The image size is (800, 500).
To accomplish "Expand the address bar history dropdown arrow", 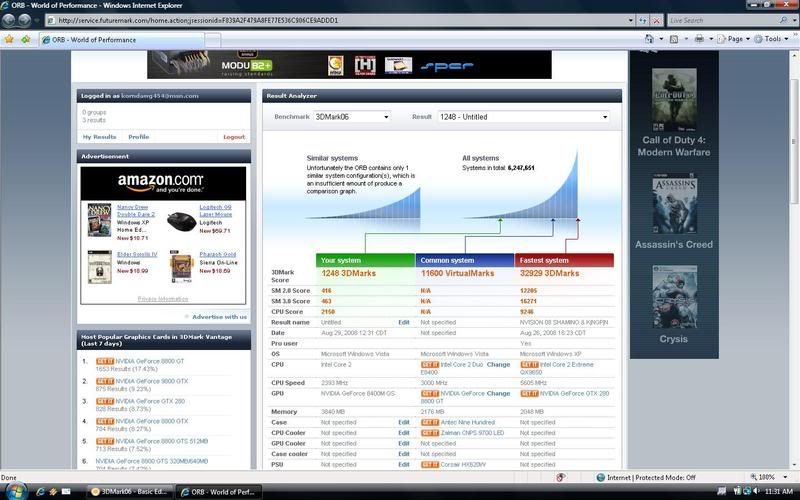I will click(631, 20).
